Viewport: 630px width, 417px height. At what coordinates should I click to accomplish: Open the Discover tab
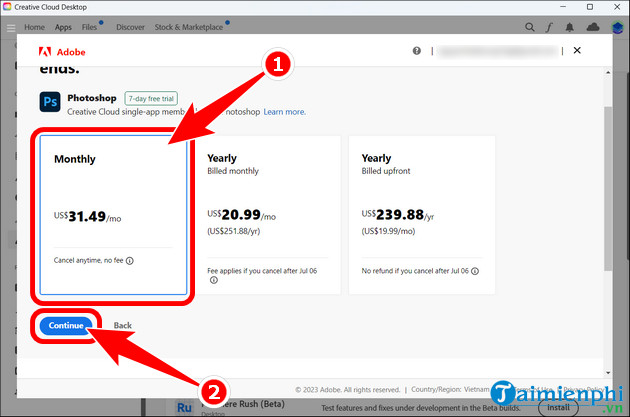tap(130, 27)
